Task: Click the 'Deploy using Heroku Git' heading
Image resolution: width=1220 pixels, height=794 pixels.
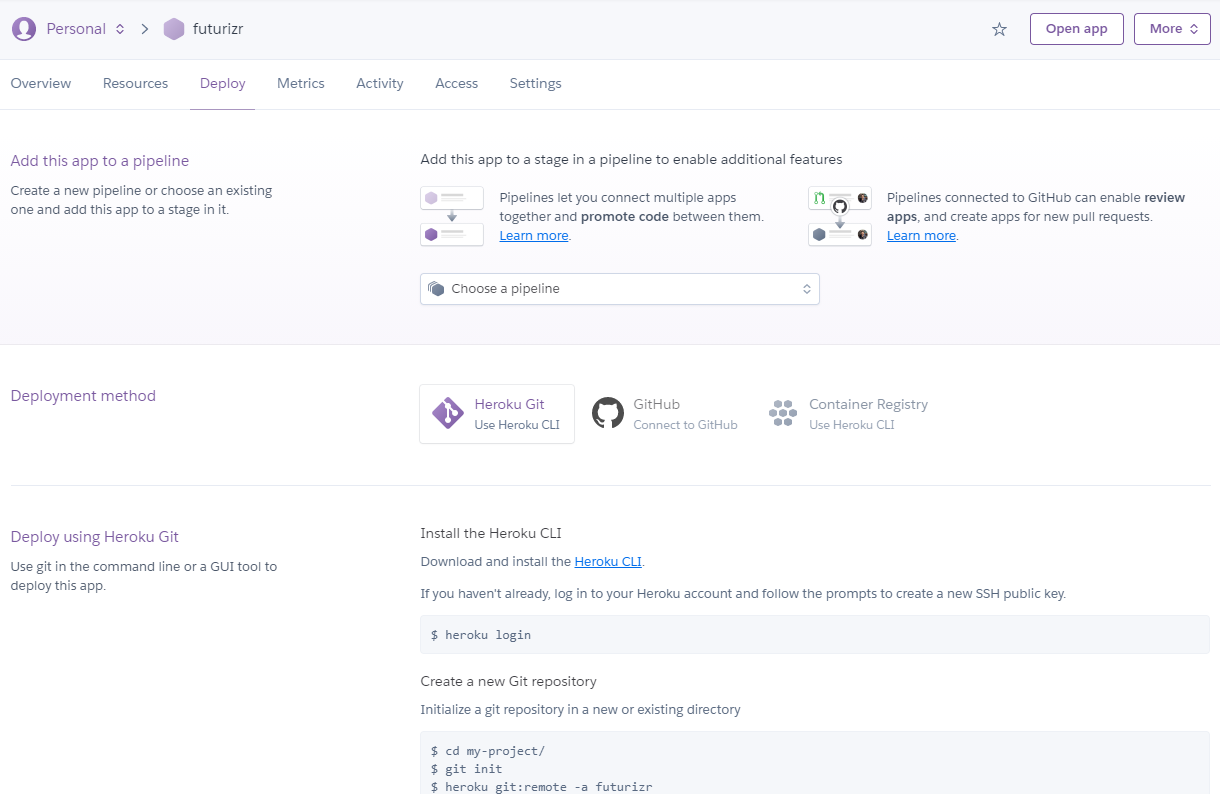Action: coord(94,537)
